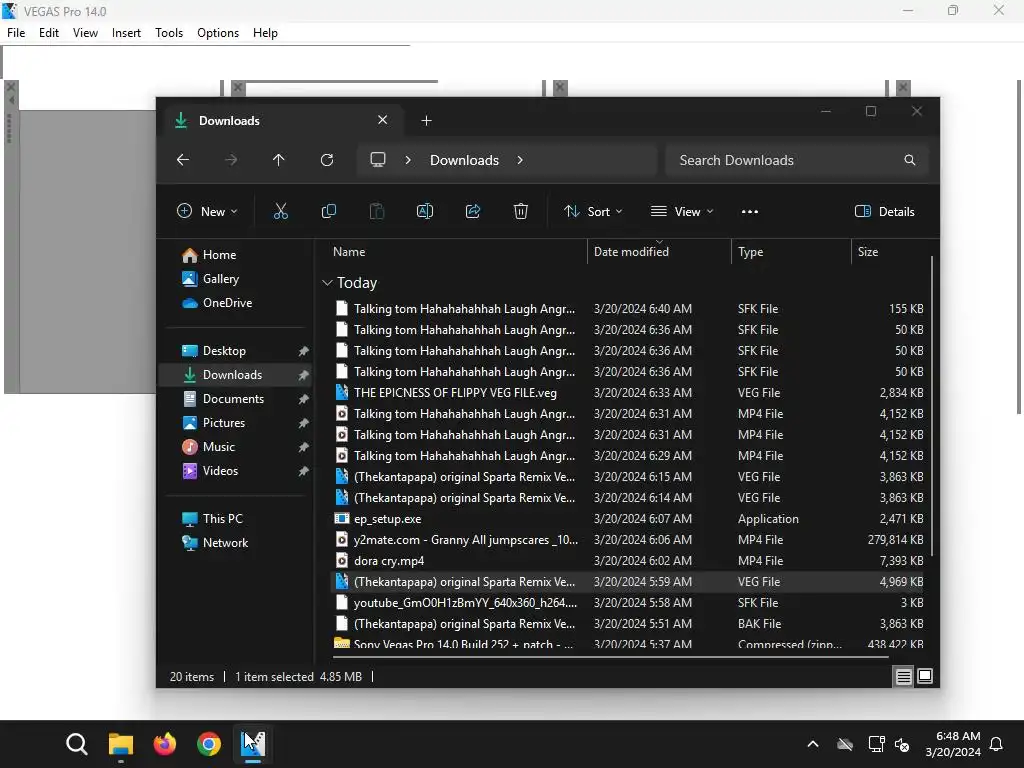Image resolution: width=1024 pixels, height=768 pixels.
Task: Select Documents in navigation pane
Action: point(236,398)
